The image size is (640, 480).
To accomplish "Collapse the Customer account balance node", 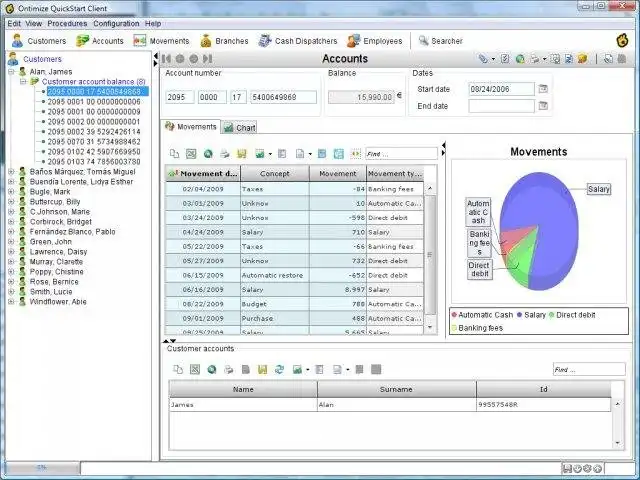I will tap(23, 82).
